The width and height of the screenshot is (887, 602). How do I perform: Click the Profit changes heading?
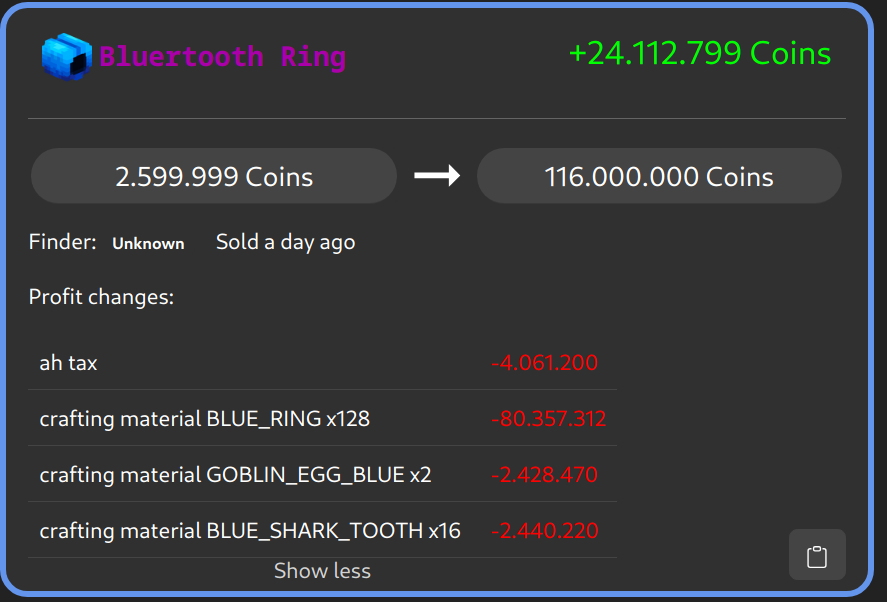(101, 297)
